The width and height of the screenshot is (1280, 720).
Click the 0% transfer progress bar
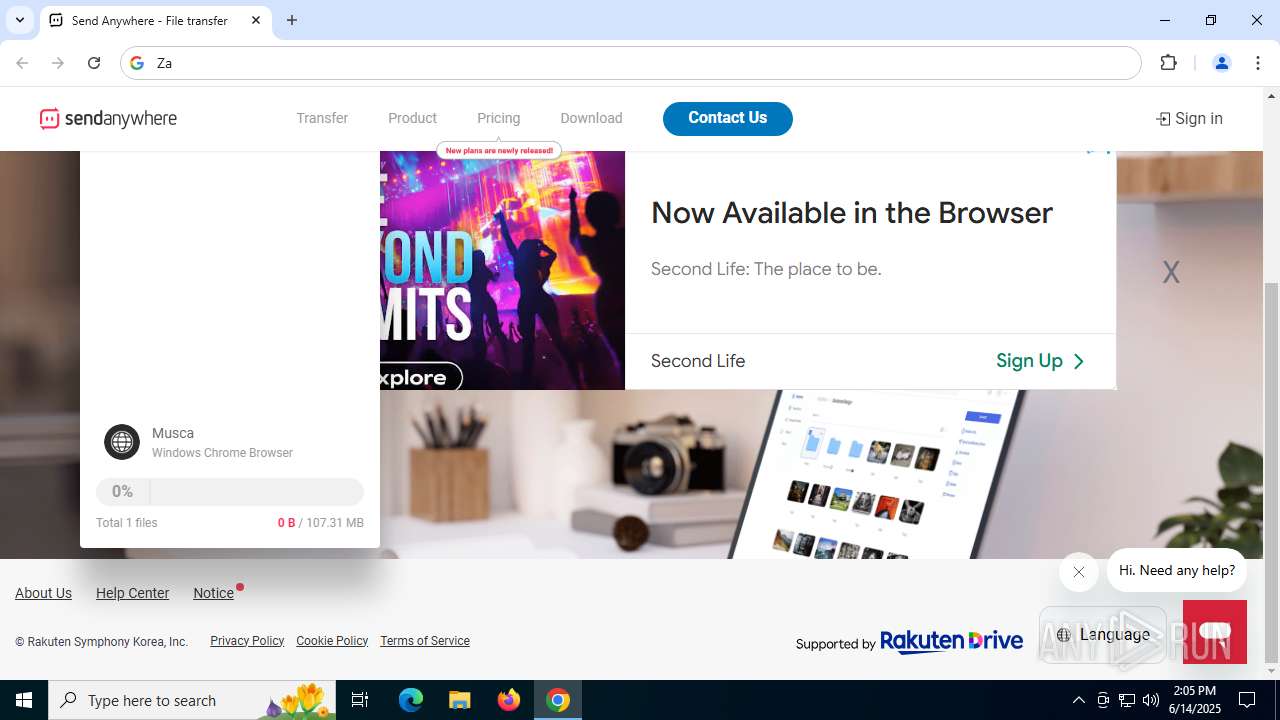point(230,492)
